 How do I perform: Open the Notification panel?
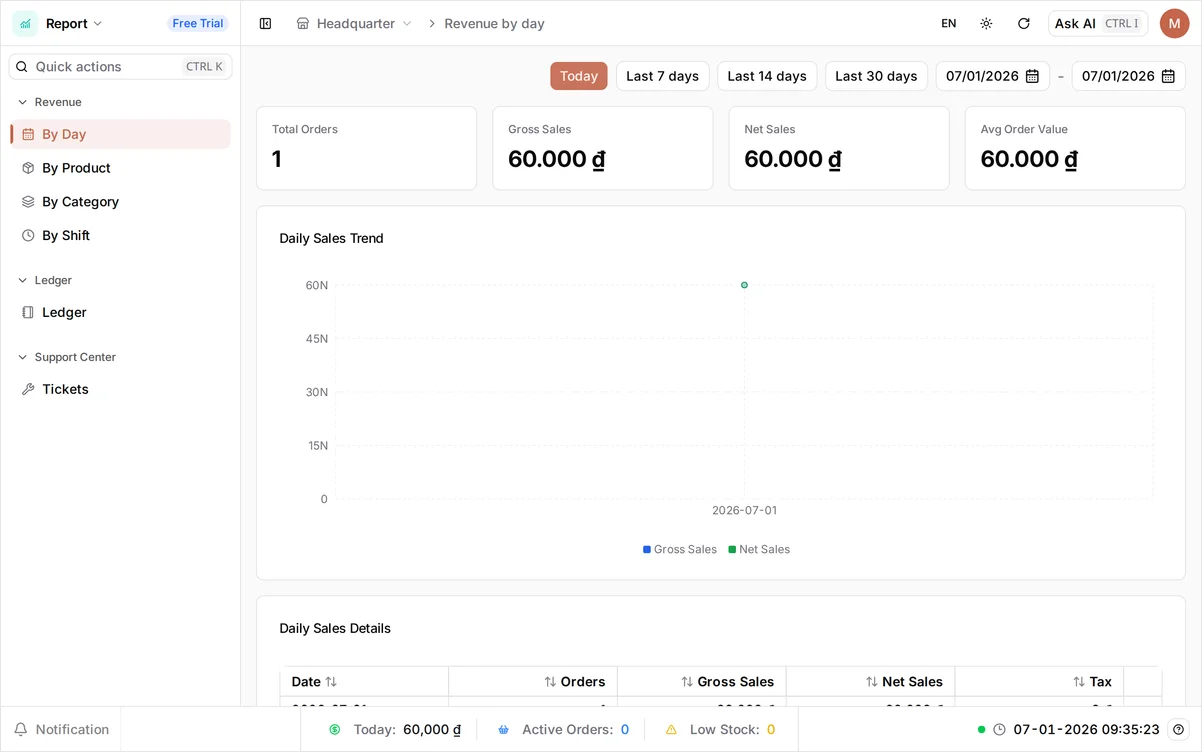61,729
